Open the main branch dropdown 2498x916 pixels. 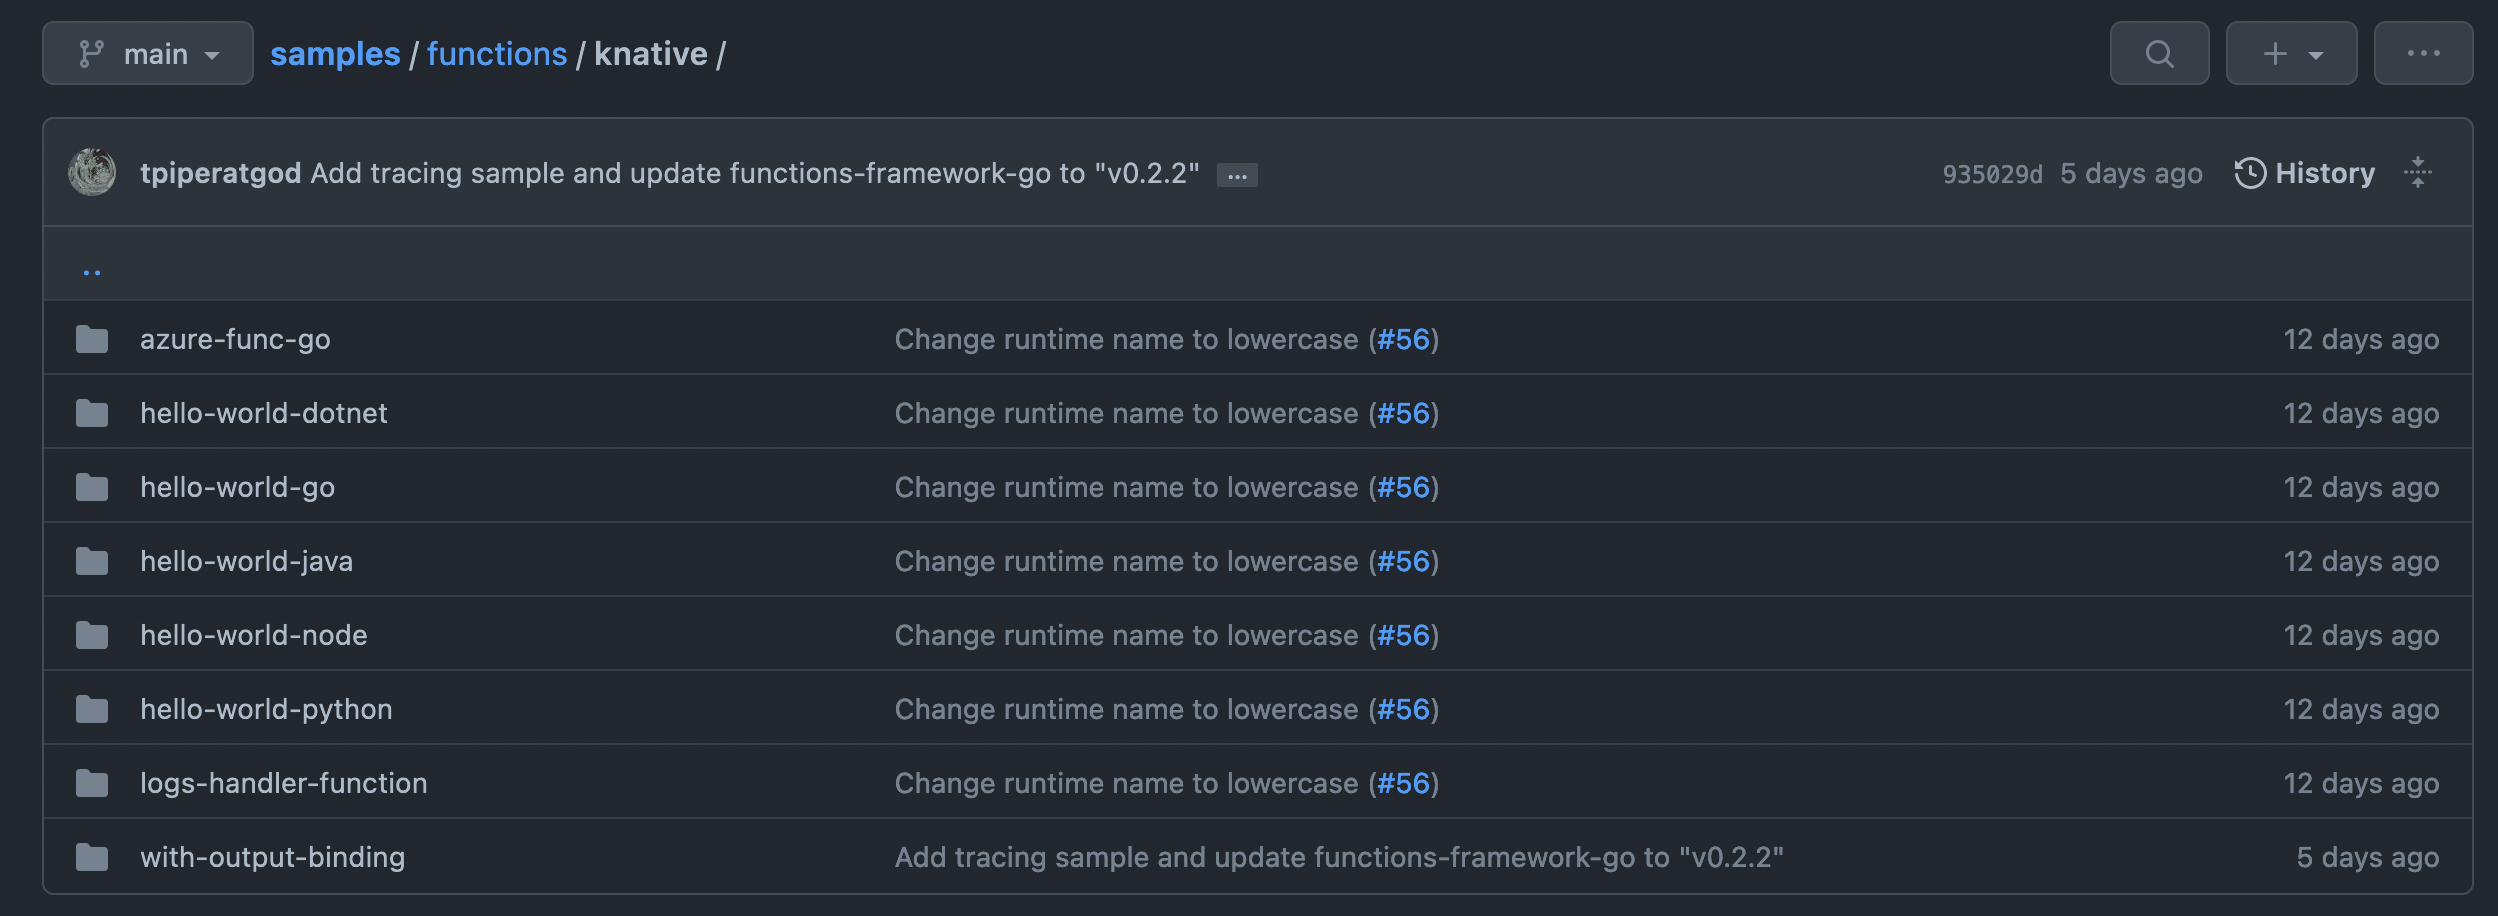148,54
